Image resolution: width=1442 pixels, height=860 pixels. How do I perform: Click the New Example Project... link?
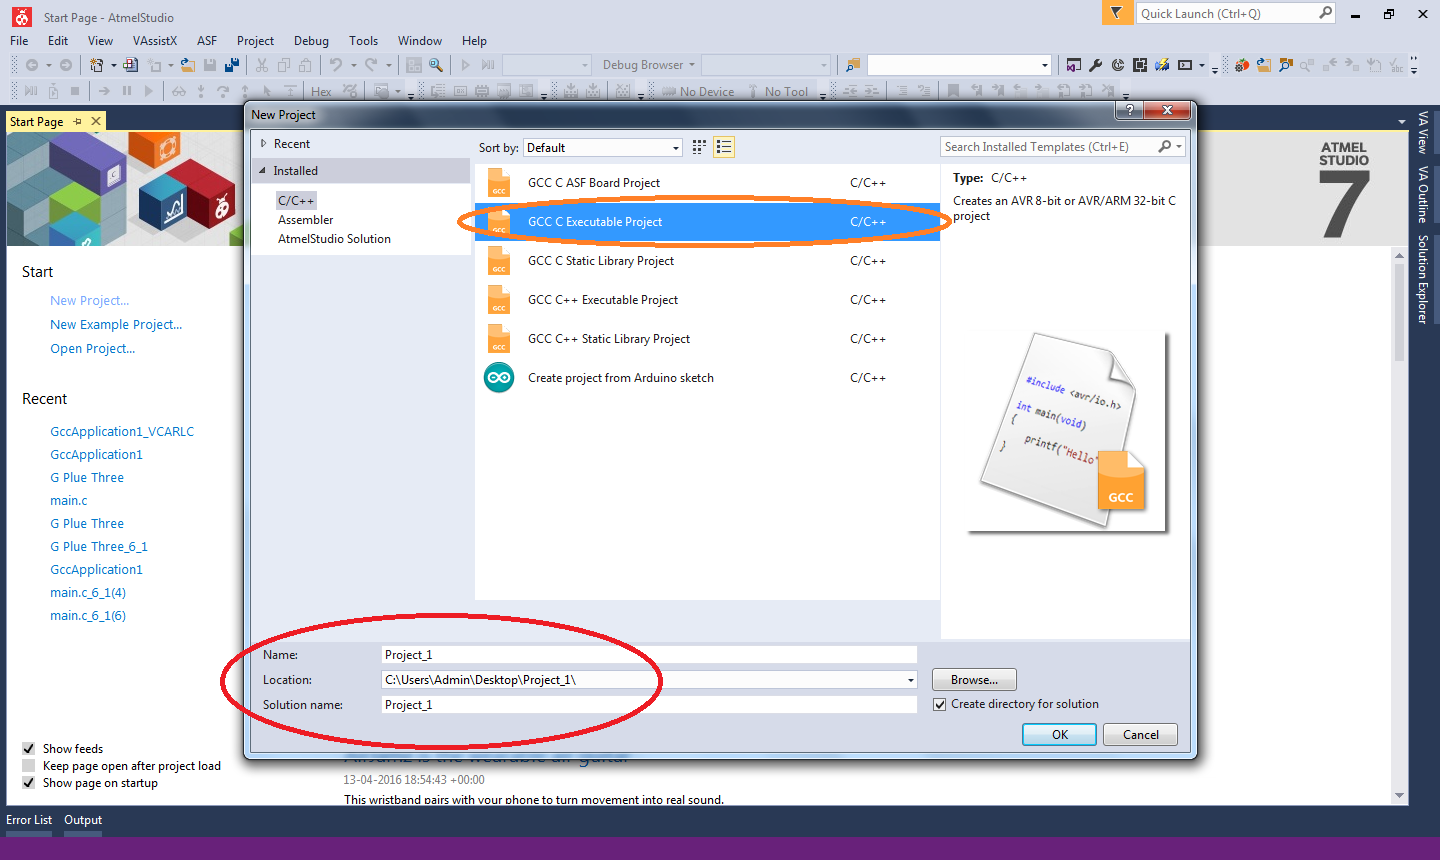pos(116,325)
